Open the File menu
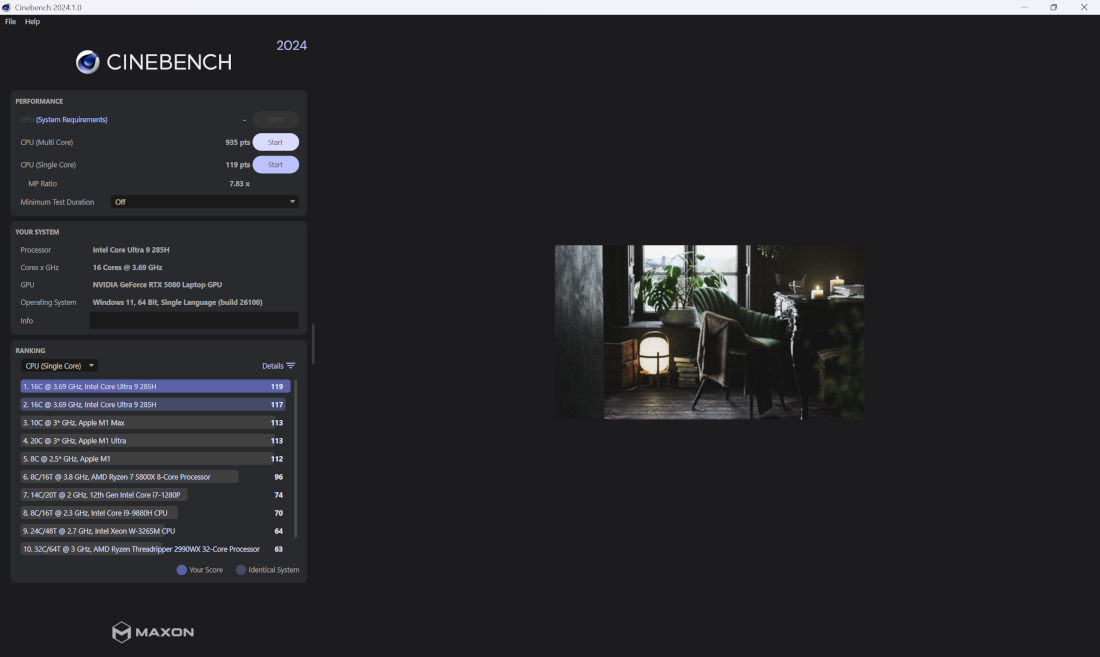Viewport: 1100px width, 657px height. point(10,21)
